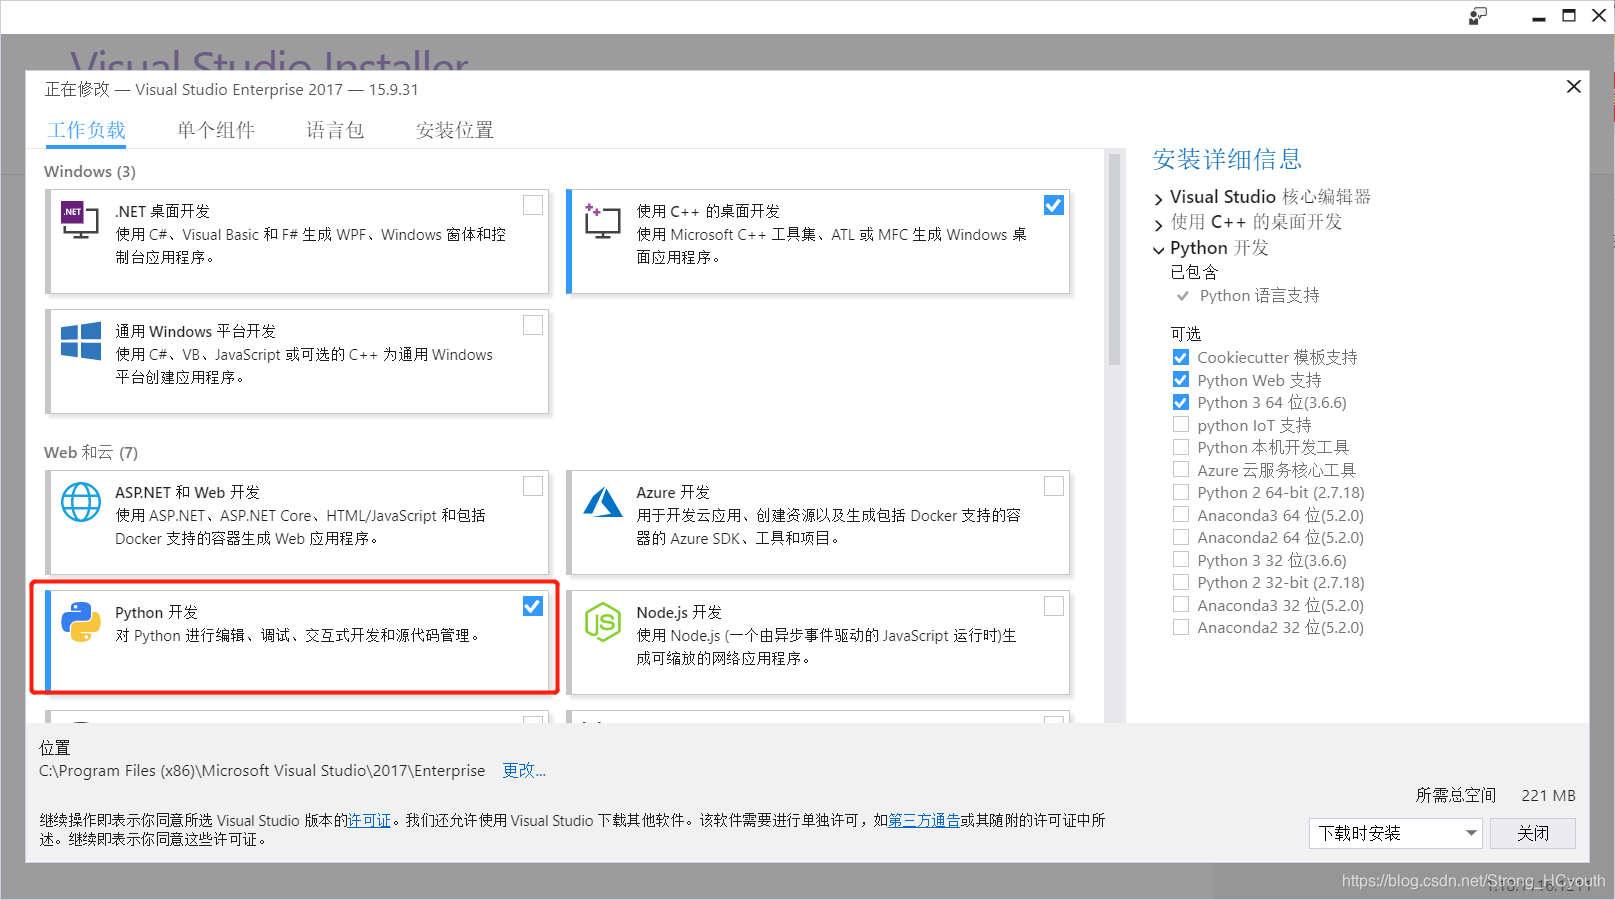This screenshot has height=900, width=1615.
Task: Enable Python 3 32 位(3.6.6) option
Action: click(x=1181, y=560)
